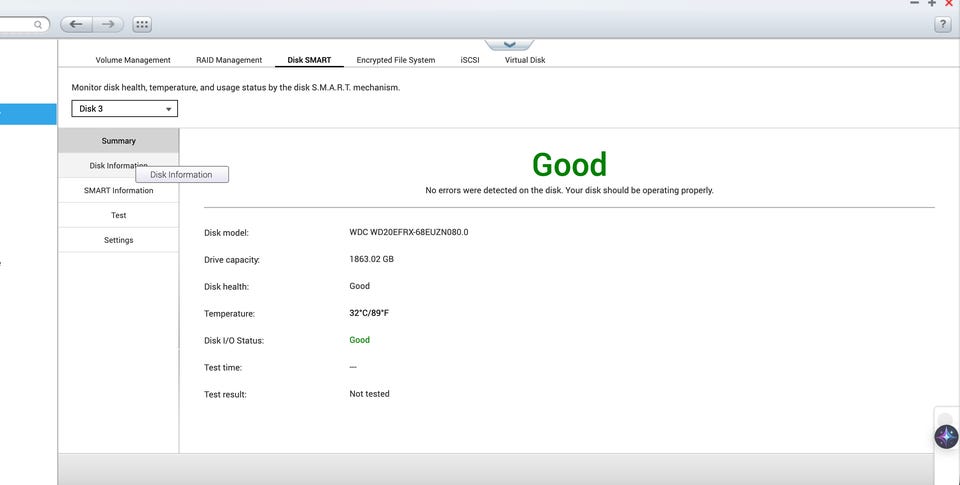This screenshot has width=960, height=485.
Task: Go forward with the right arrow button
Action: 108,24
